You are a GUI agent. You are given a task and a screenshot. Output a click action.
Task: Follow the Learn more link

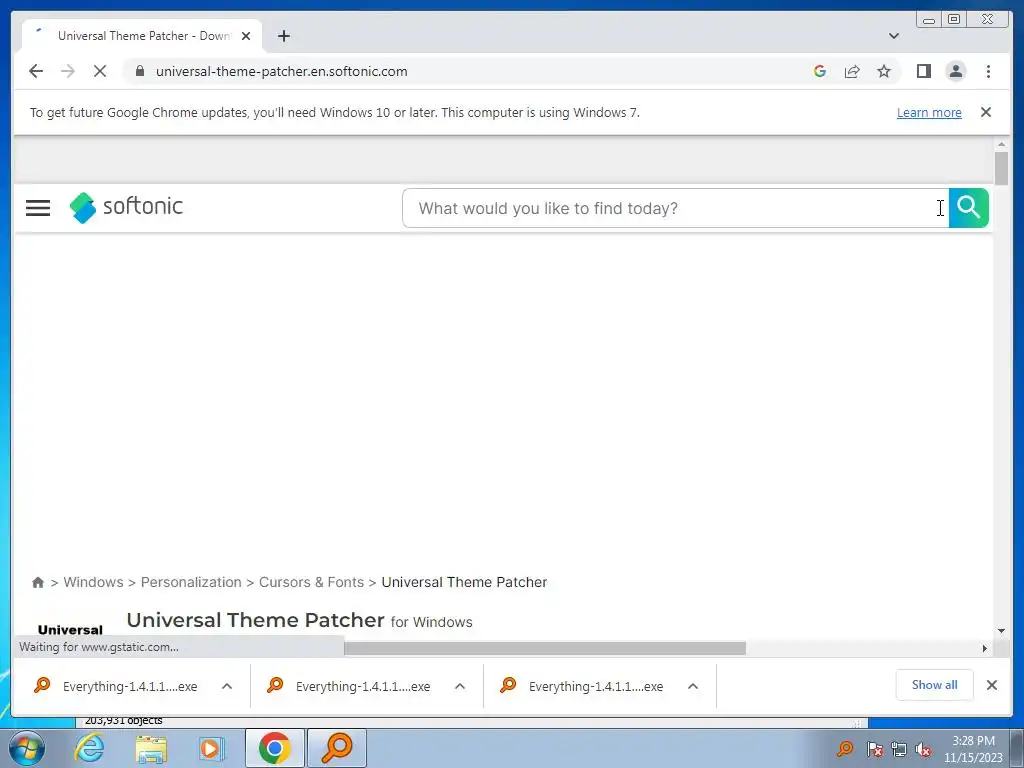(929, 112)
